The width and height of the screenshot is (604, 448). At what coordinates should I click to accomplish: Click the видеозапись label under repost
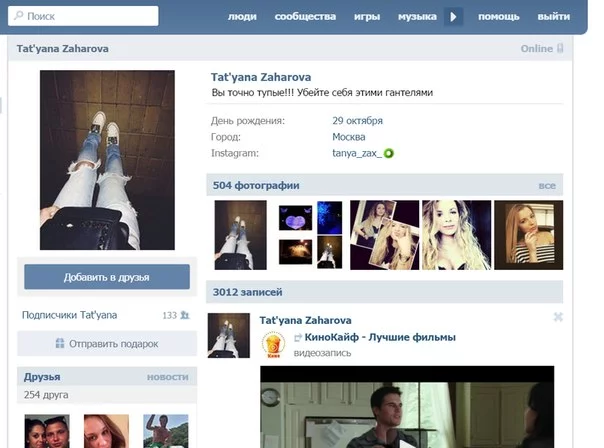pos(322,353)
